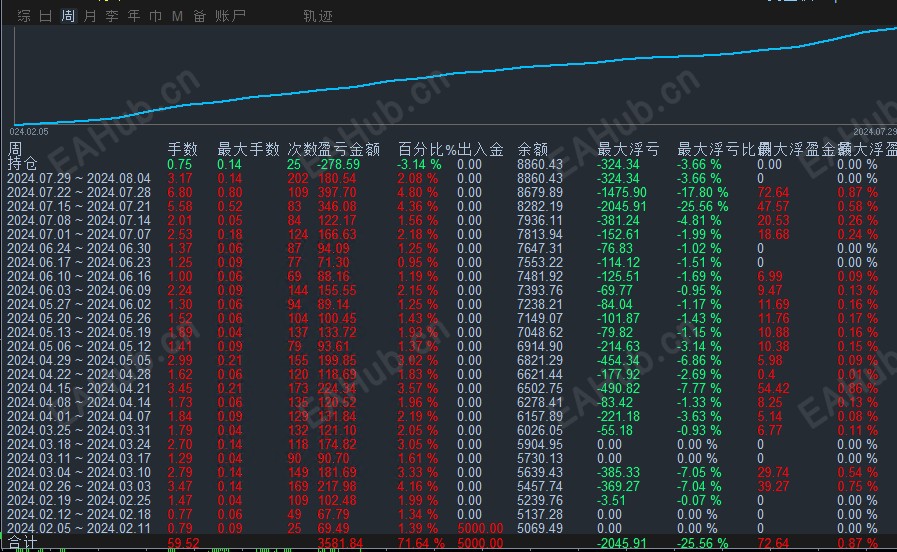Switch to the 日 daily tab
The height and width of the screenshot is (552, 897).
coord(46,16)
